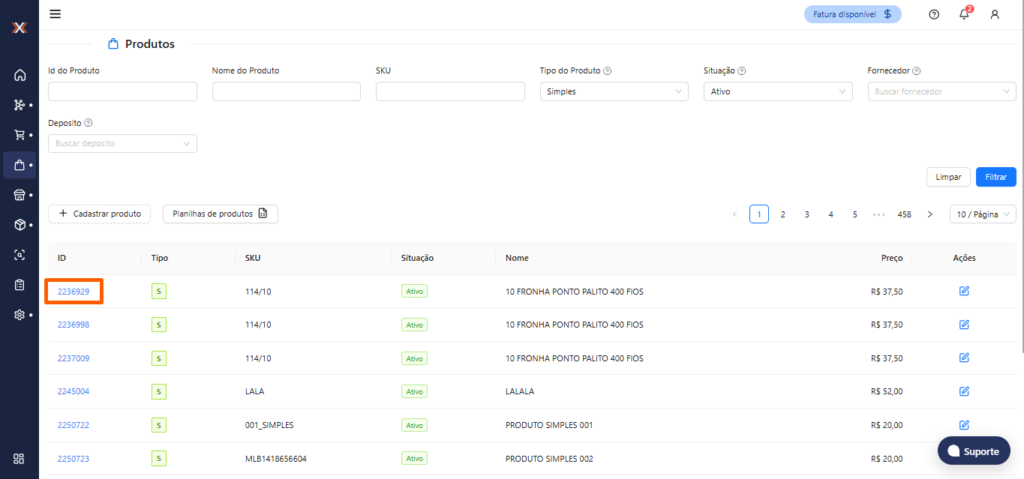Click the notifications bell icon
1024x479 pixels.
tap(964, 14)
